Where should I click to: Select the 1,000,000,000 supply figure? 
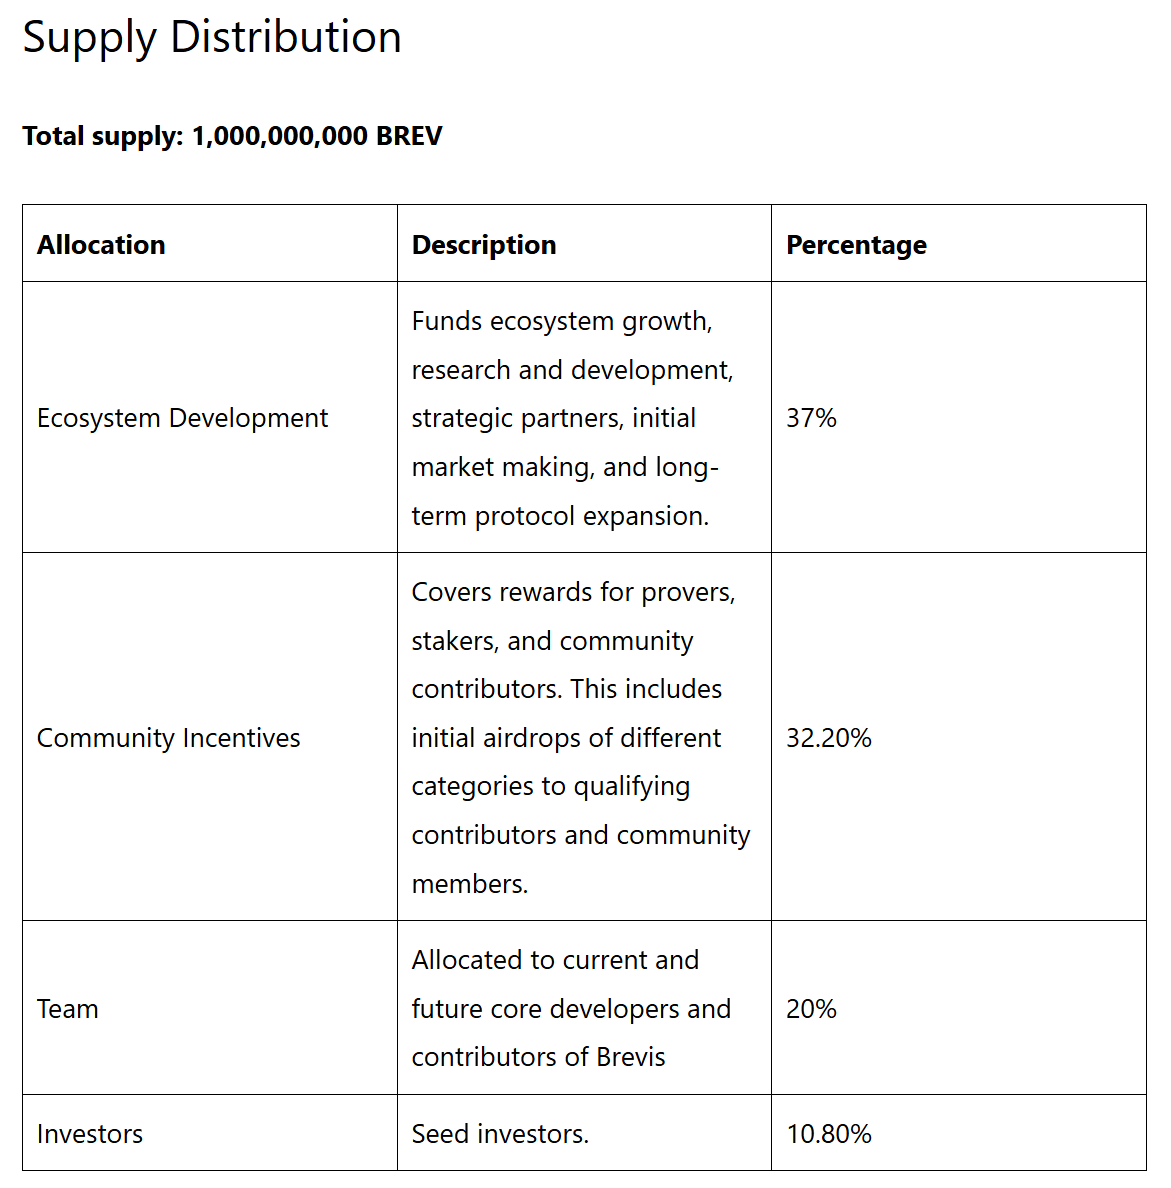280,136
